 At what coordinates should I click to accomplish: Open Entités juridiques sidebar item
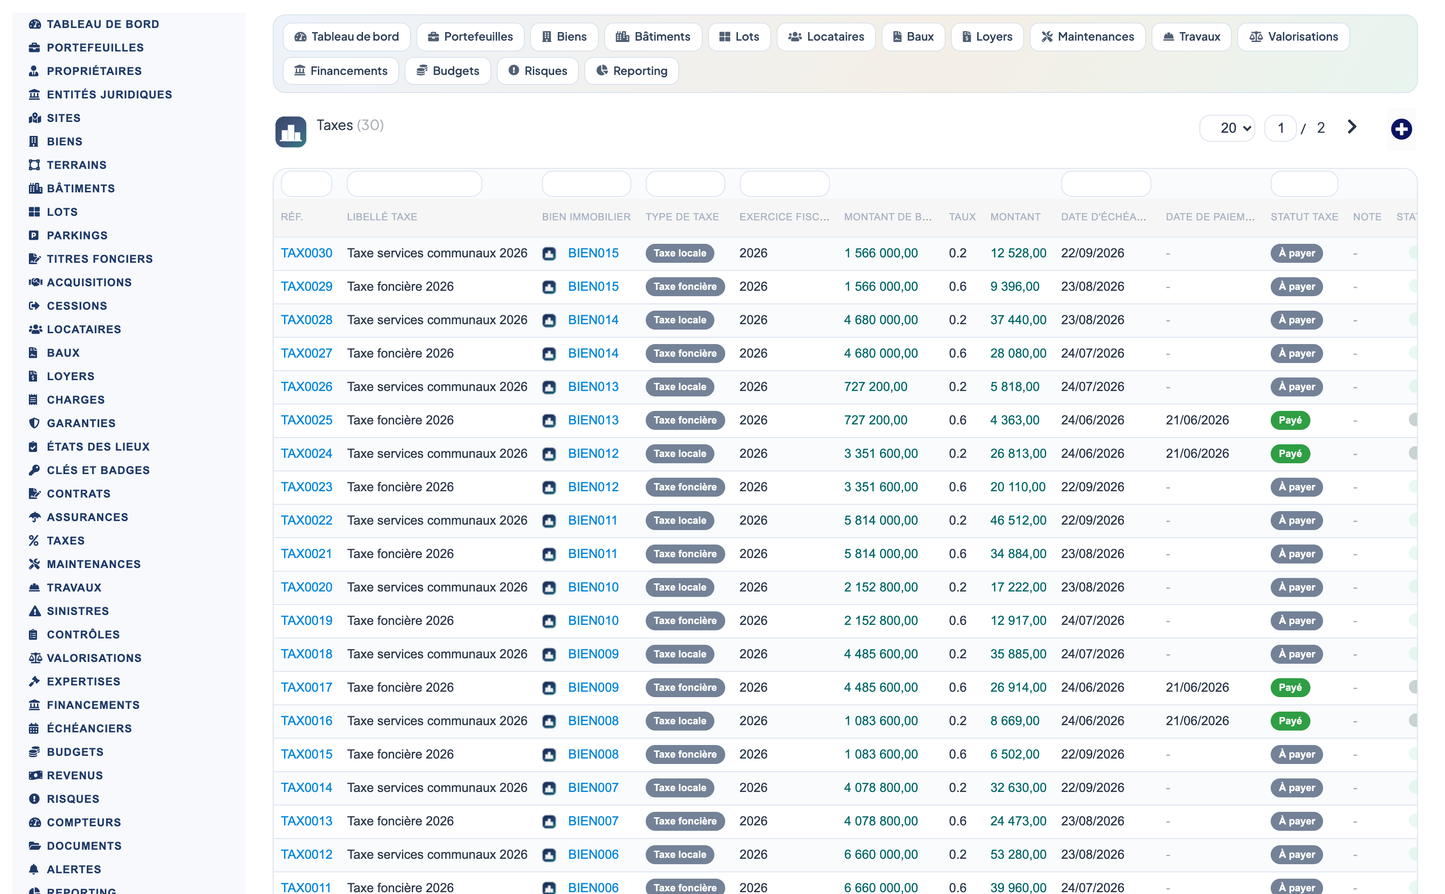coord(100,95)
